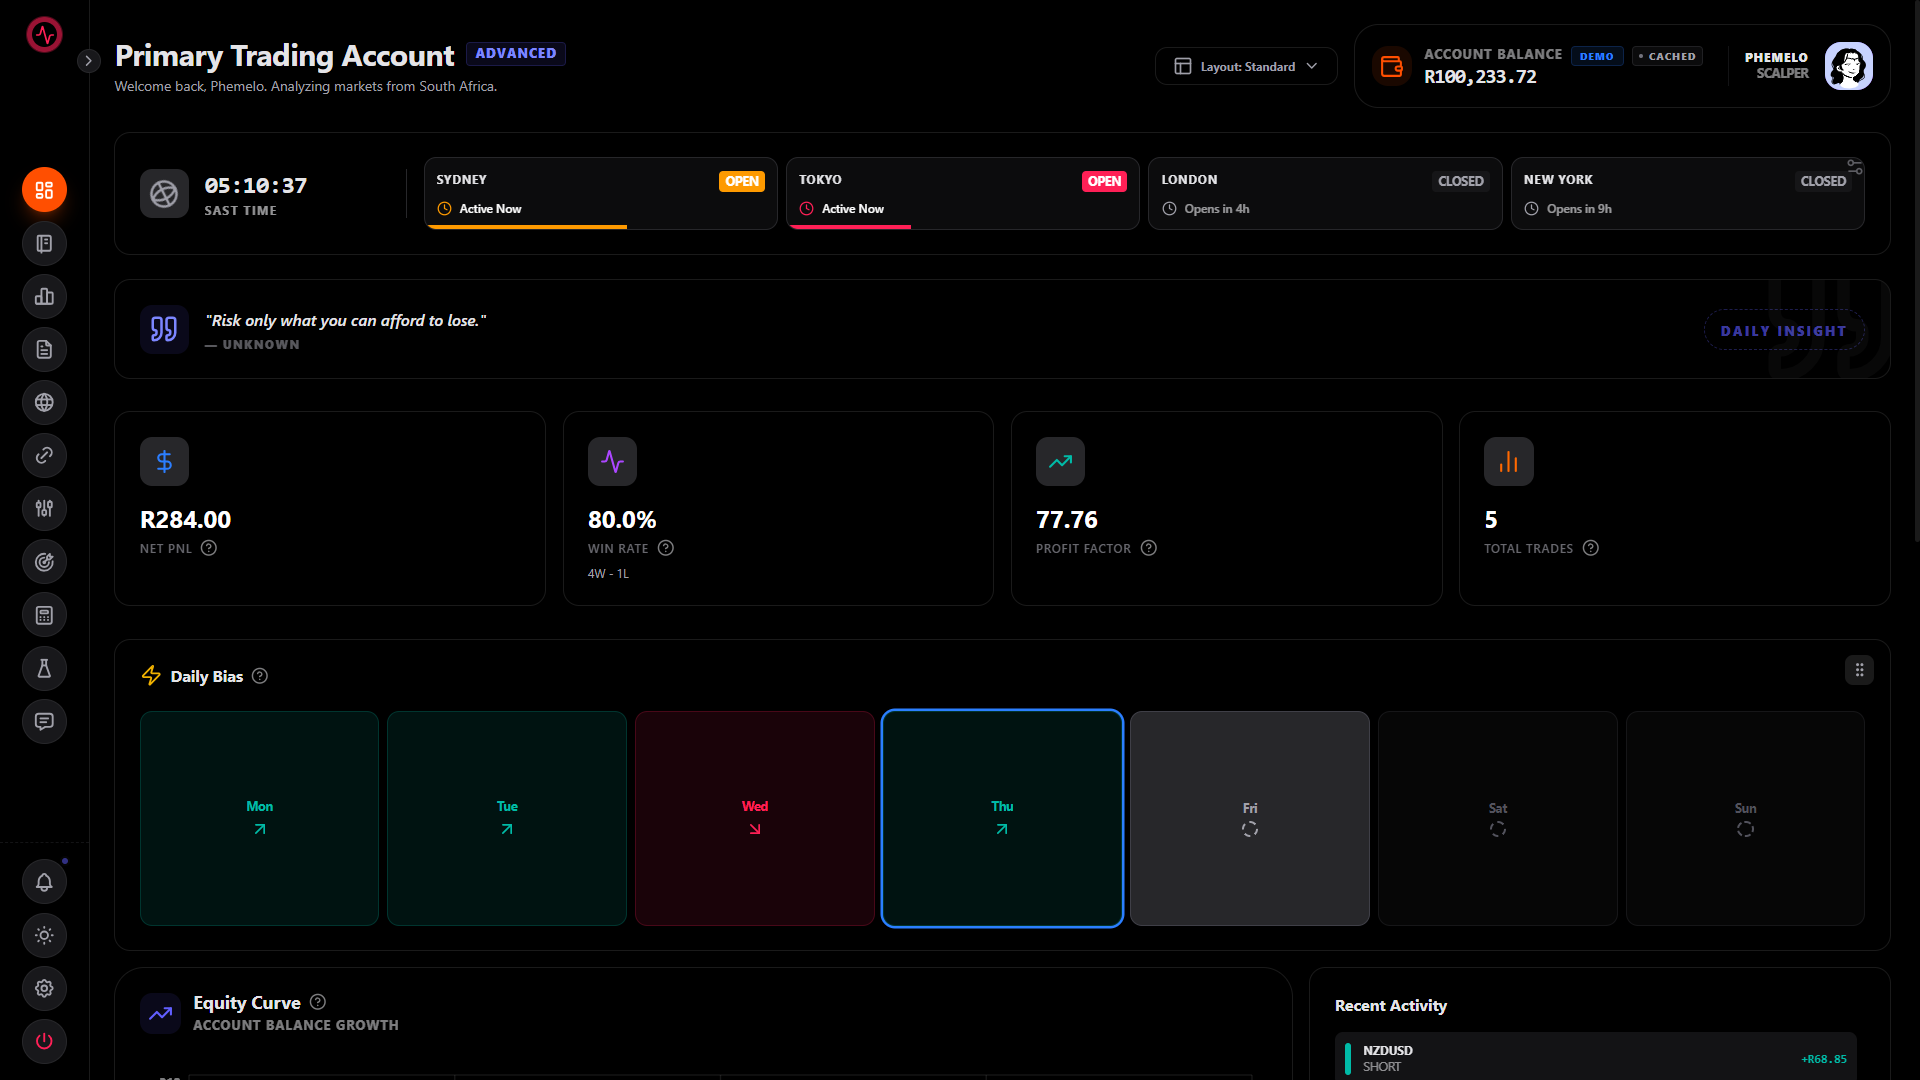The height and width of the screenshot is (1080, 1920).
Task: Select the Sydney session tab
Action: click(600, 193)
